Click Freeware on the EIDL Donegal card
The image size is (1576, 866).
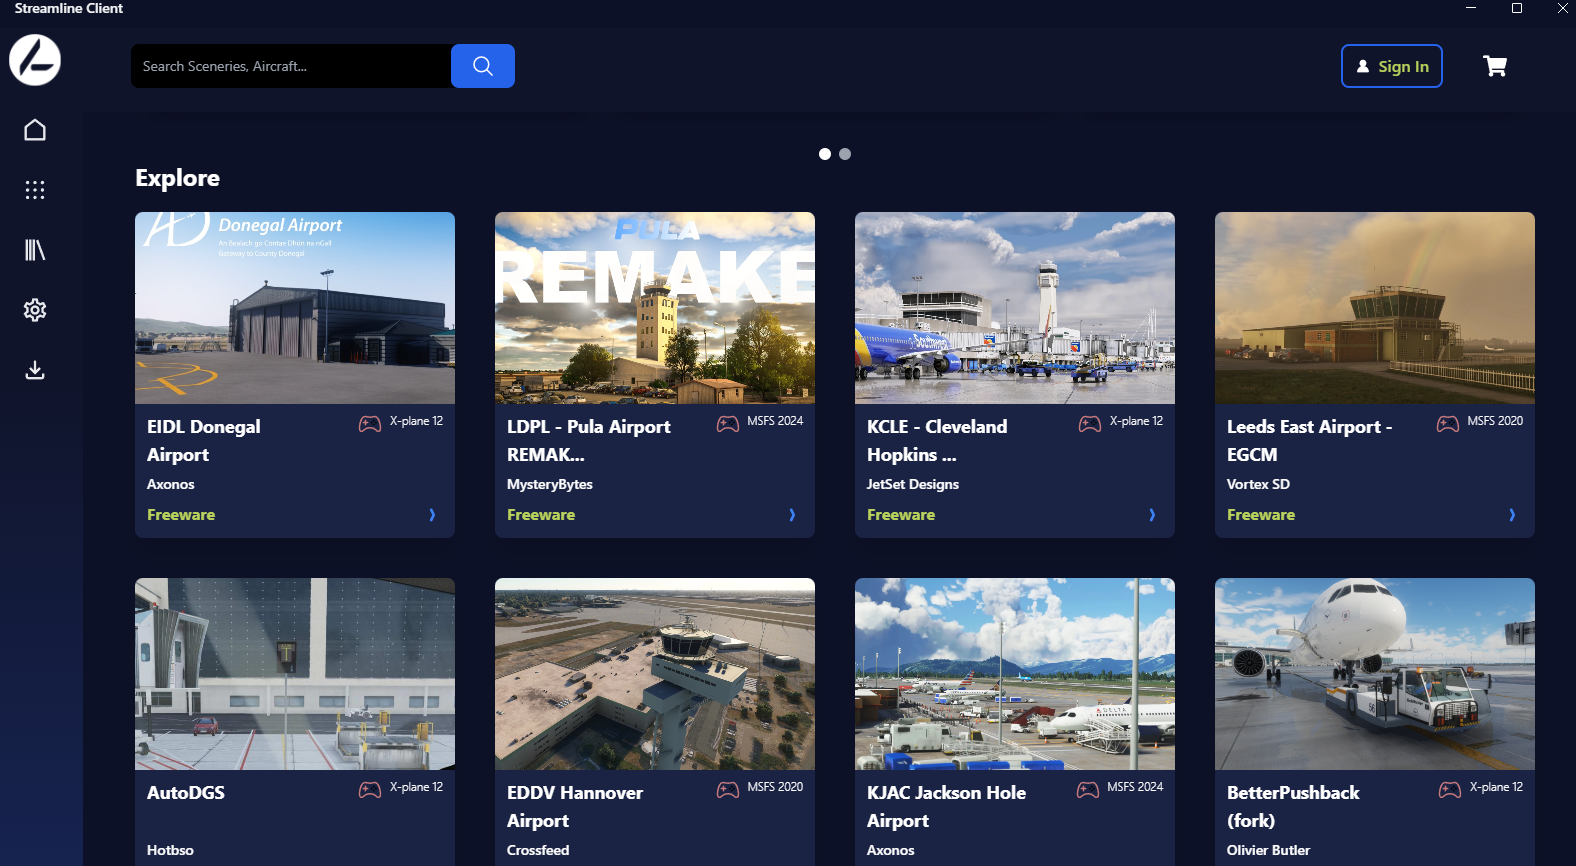(181, 515)
